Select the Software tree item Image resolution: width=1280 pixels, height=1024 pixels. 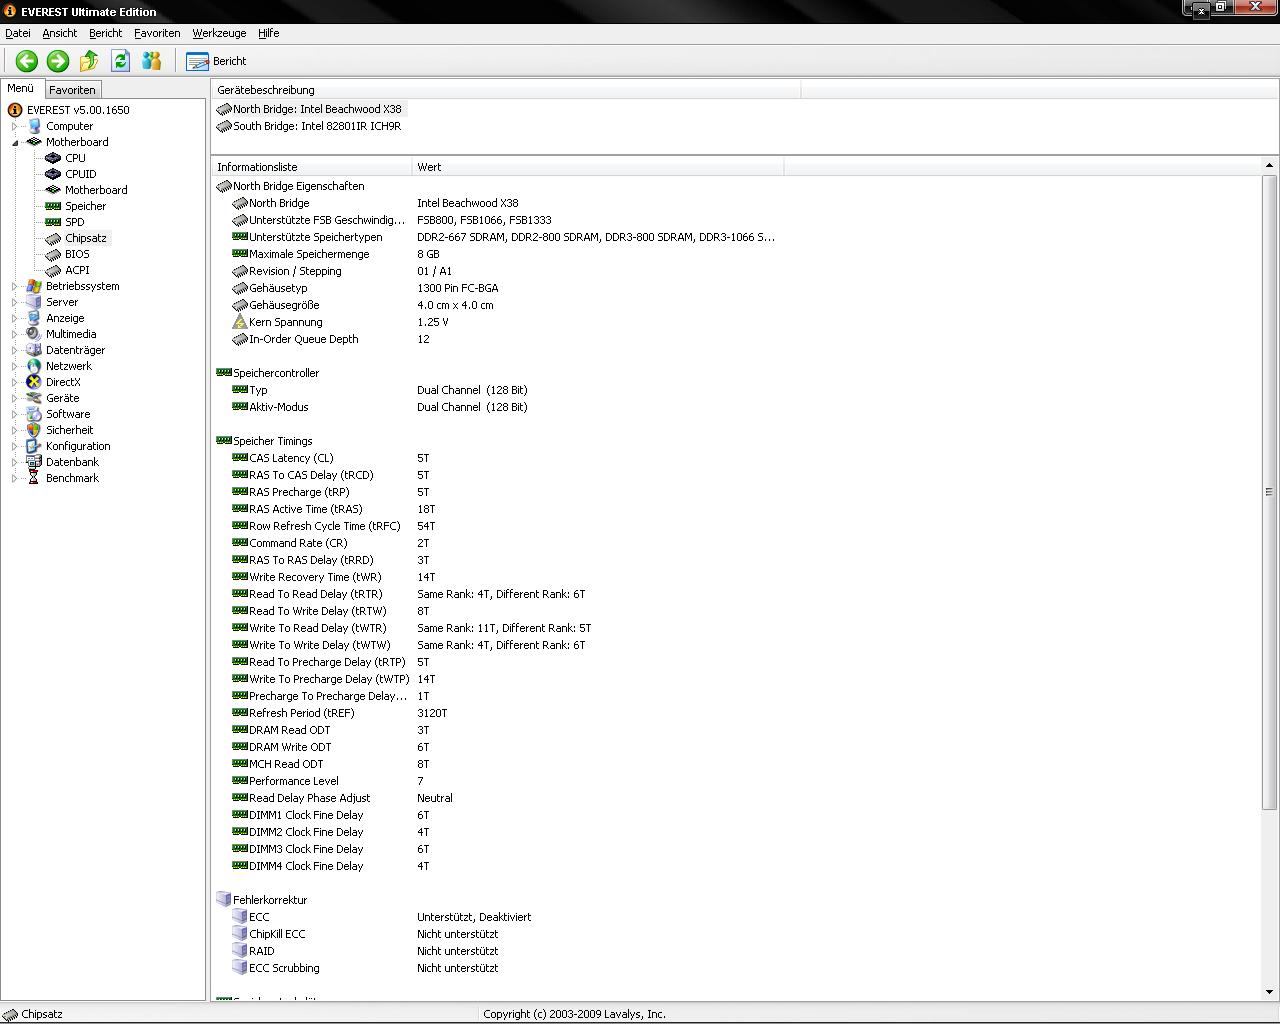point(68,414)
